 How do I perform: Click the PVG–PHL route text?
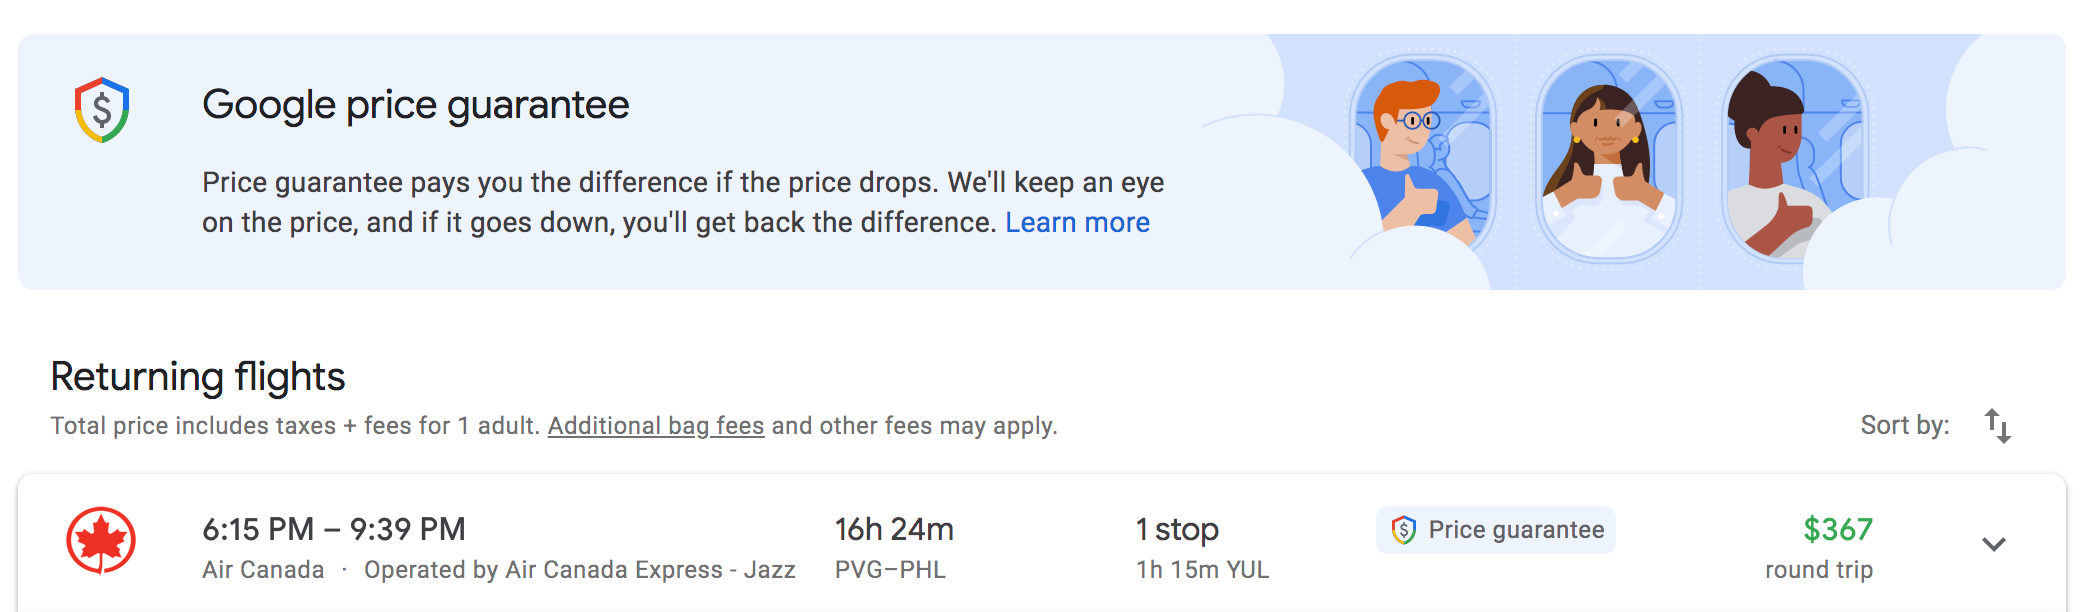(x=890, y=570)
